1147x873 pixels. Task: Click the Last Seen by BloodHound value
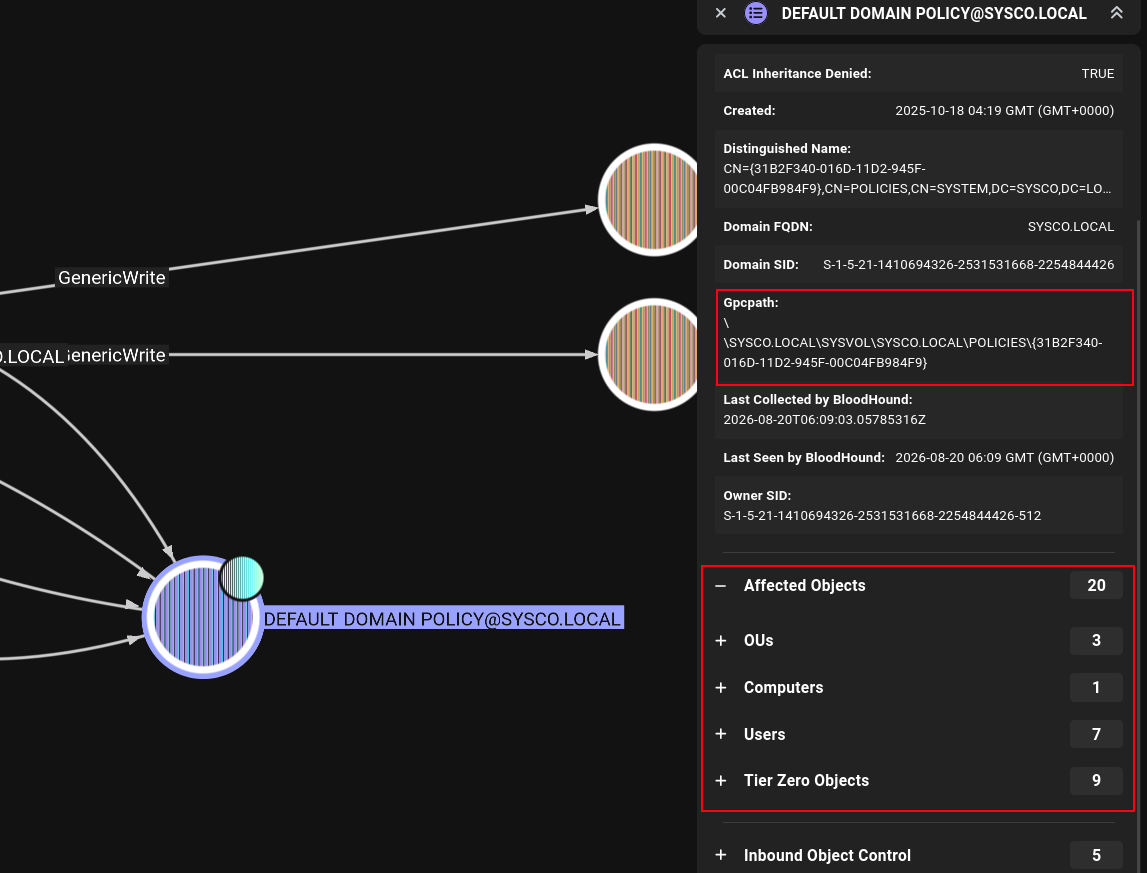click(1004, 458)
